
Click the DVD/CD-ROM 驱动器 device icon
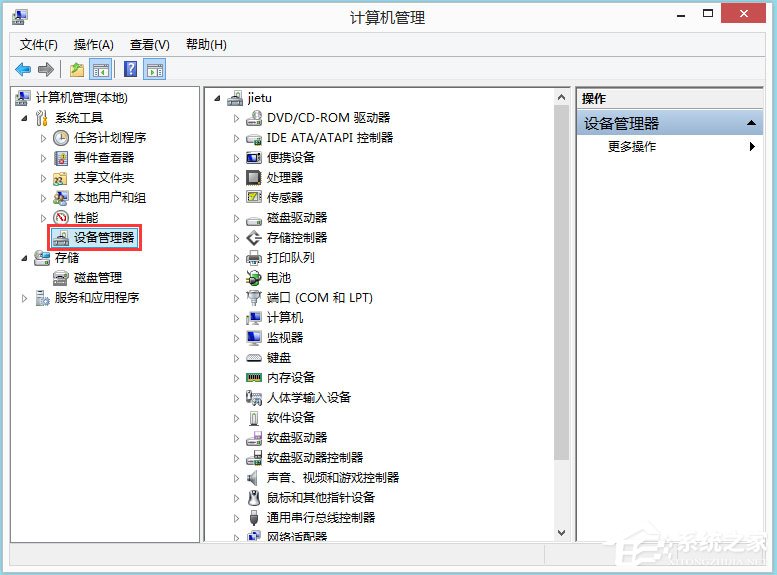click(x=254, y=118)
